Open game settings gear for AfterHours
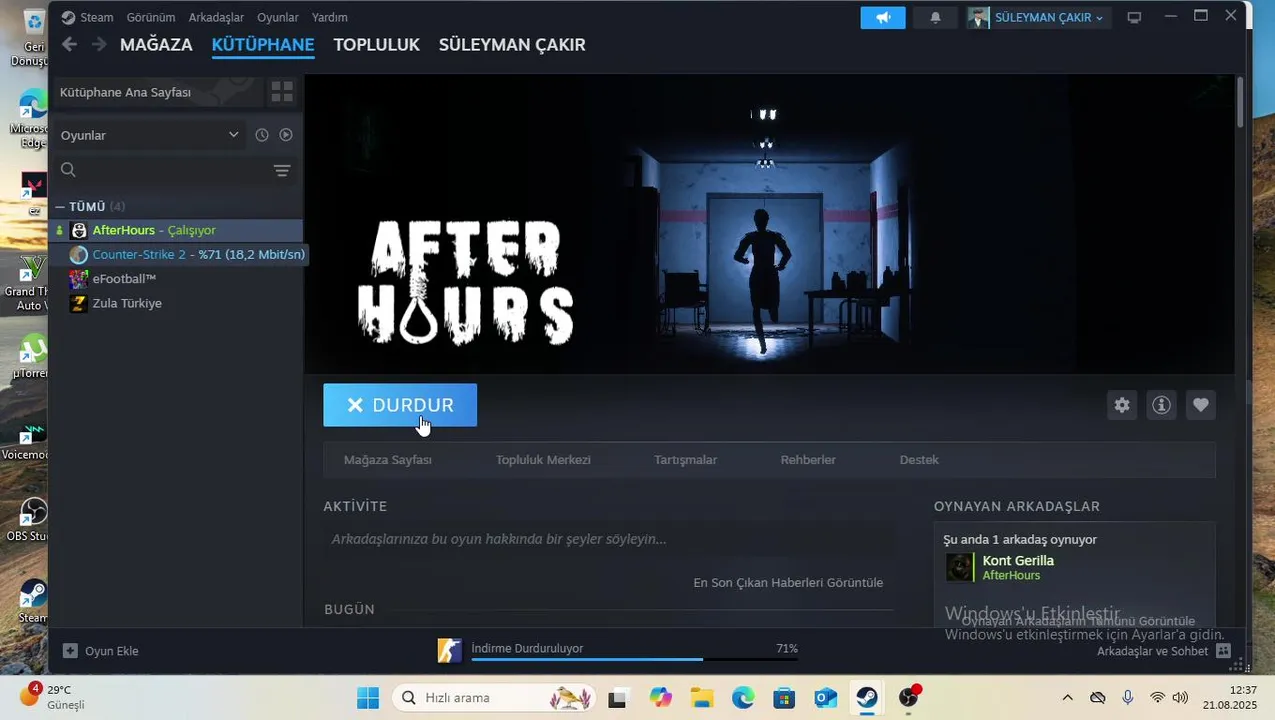Viewport: 1275px width, 720px height. point(1122,405)
